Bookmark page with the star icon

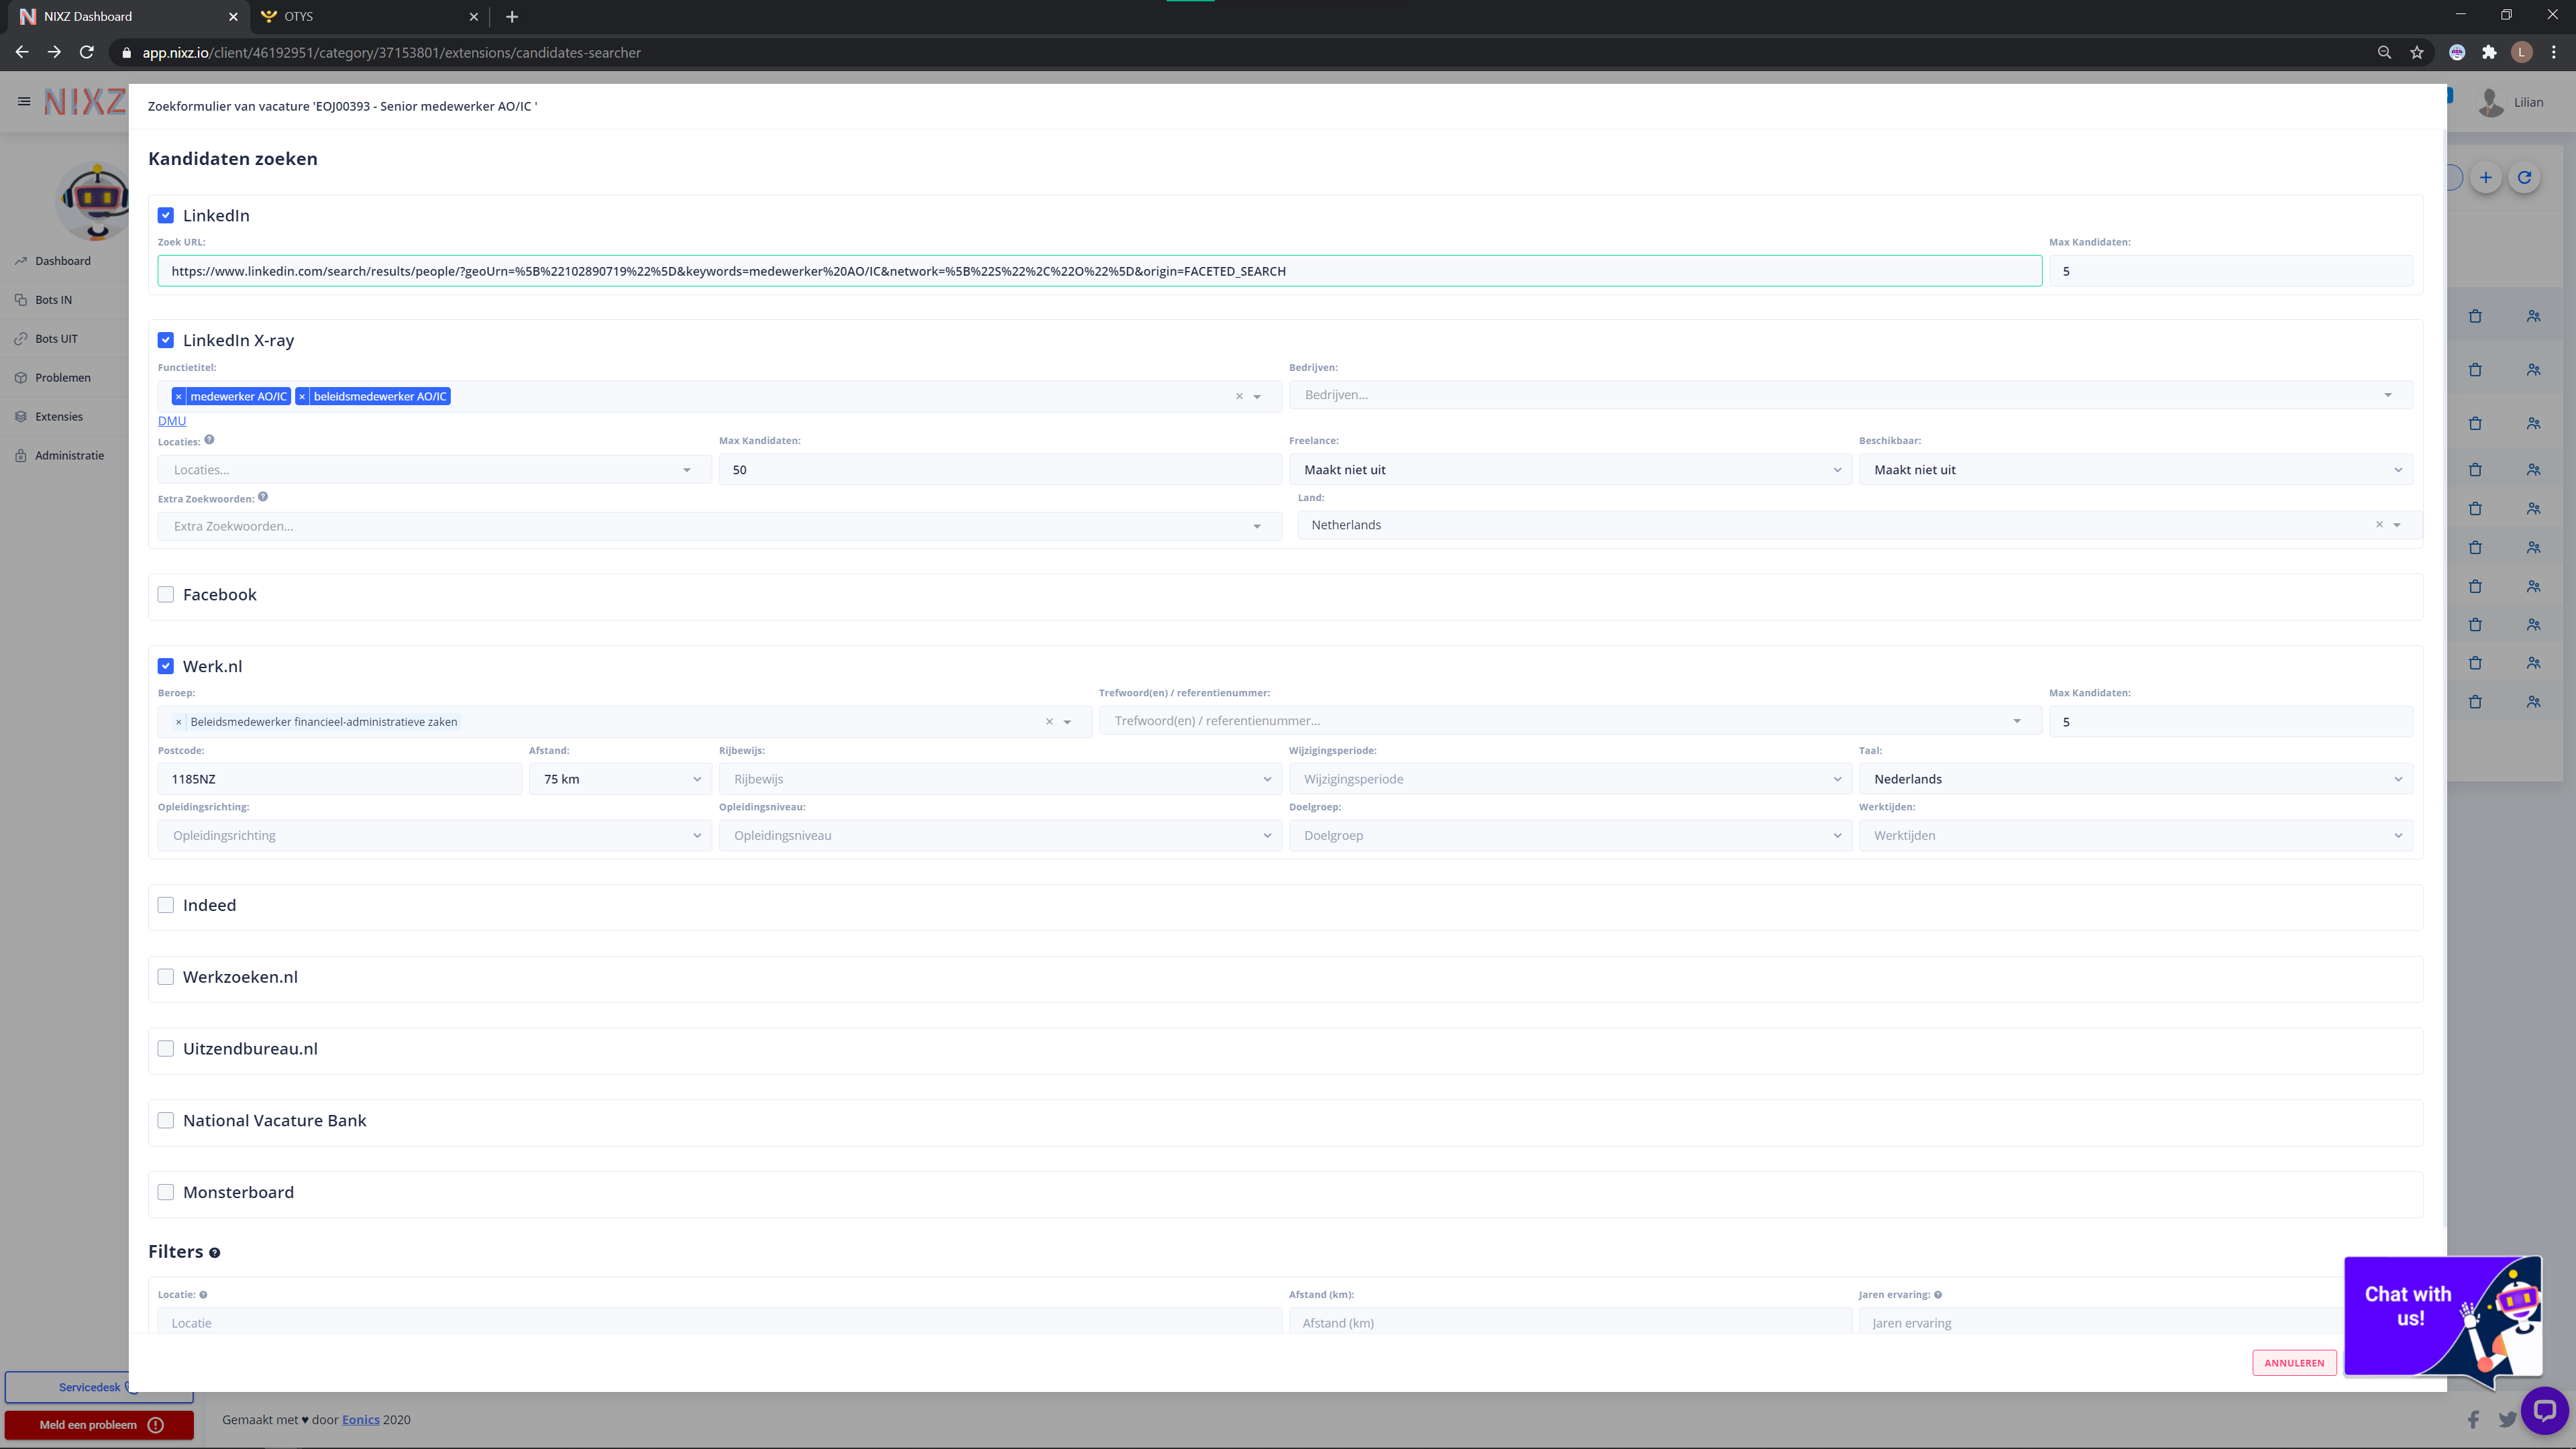tap(2417, 53)
